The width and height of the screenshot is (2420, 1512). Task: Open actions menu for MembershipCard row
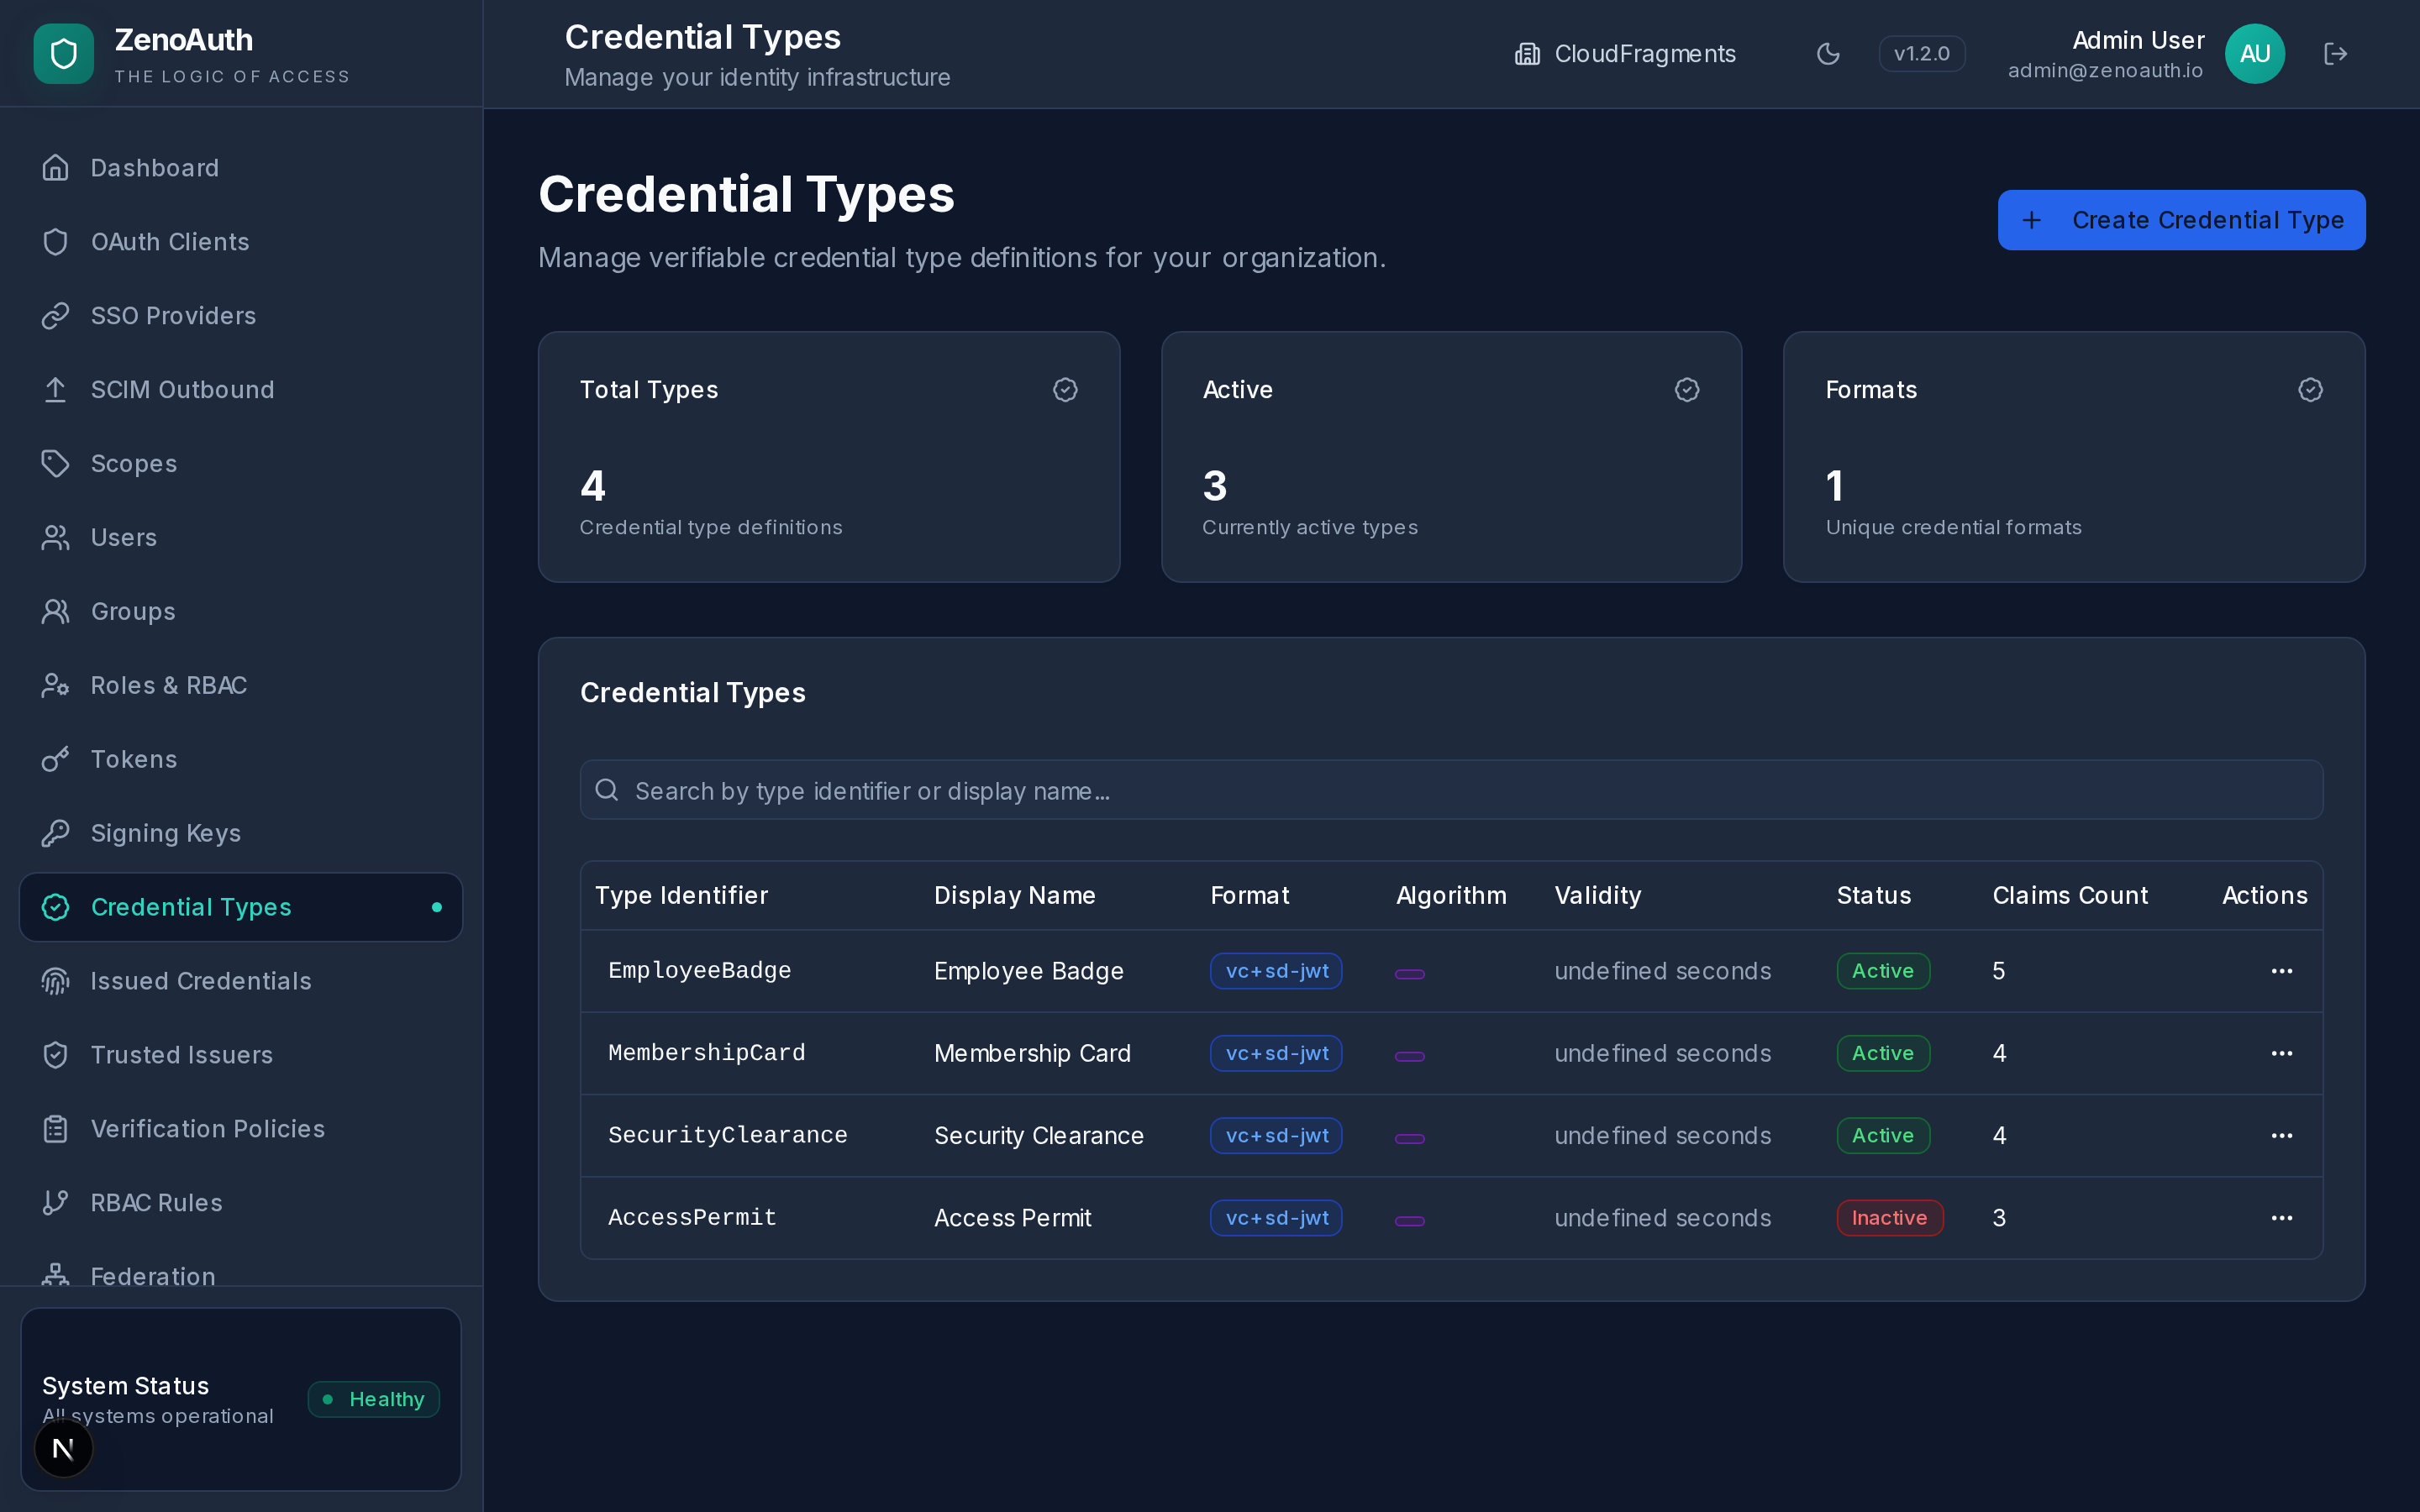pyautogui.click(x=2283, y=1053)
